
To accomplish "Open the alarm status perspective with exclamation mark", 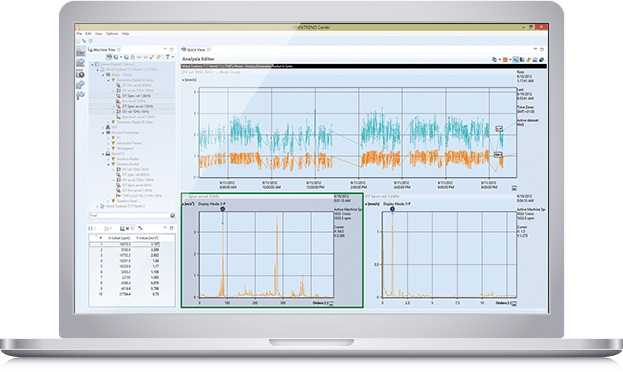I will click(81, 74).
